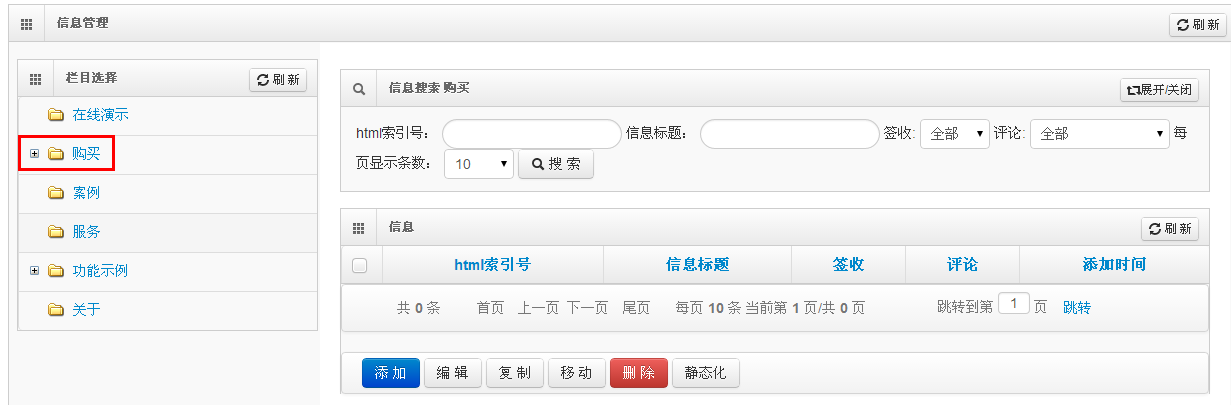Sort by html索引号 column header
Image resolution: width=1231 pixels, height=405 pixels.
[492, 265]
